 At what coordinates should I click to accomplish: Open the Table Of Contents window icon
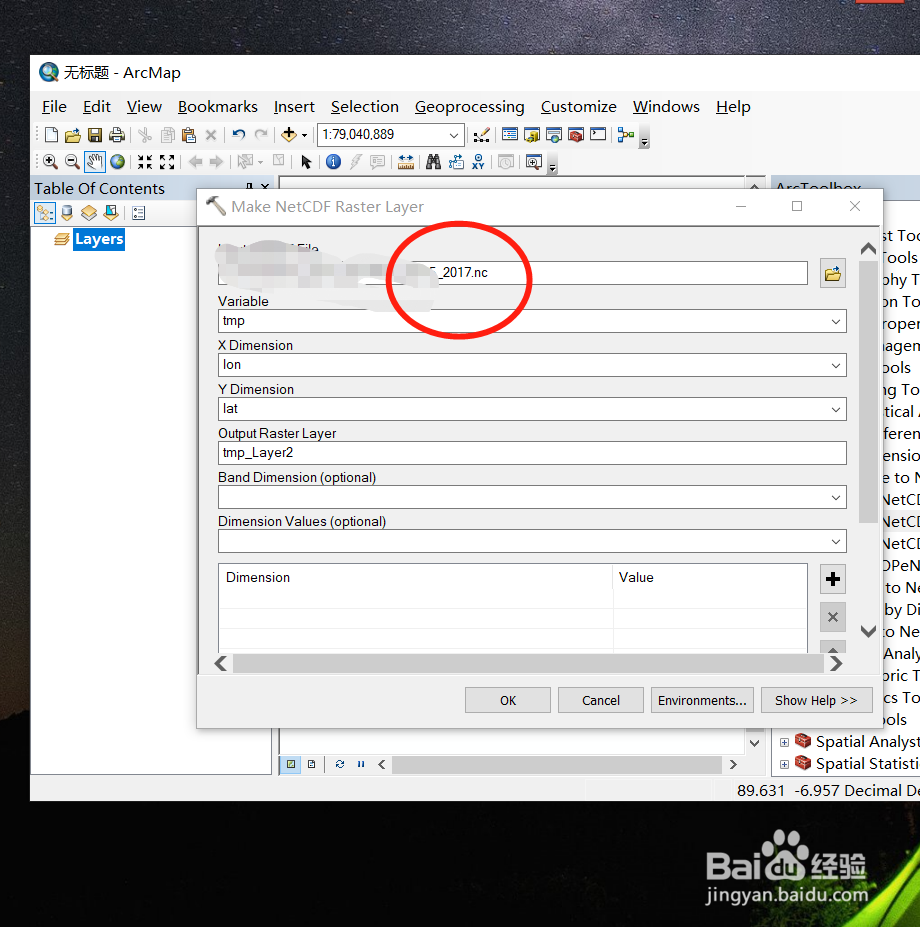(x=510, y=135)
